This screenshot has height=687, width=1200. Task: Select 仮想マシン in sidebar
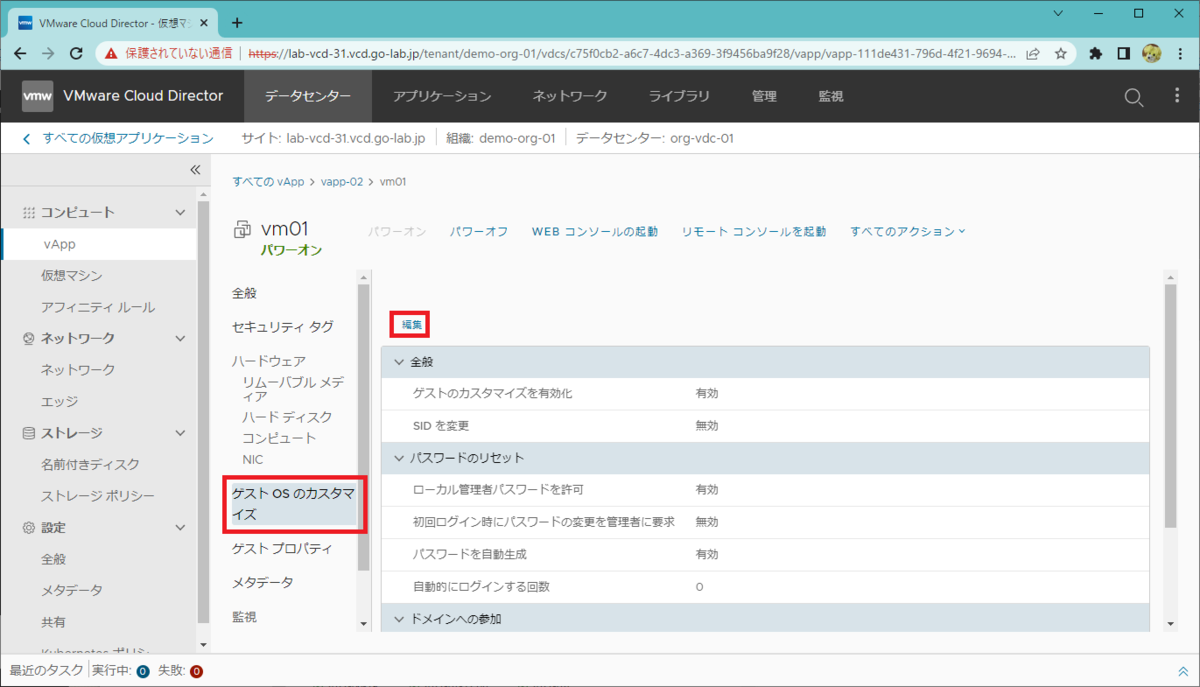pos(71,275)
